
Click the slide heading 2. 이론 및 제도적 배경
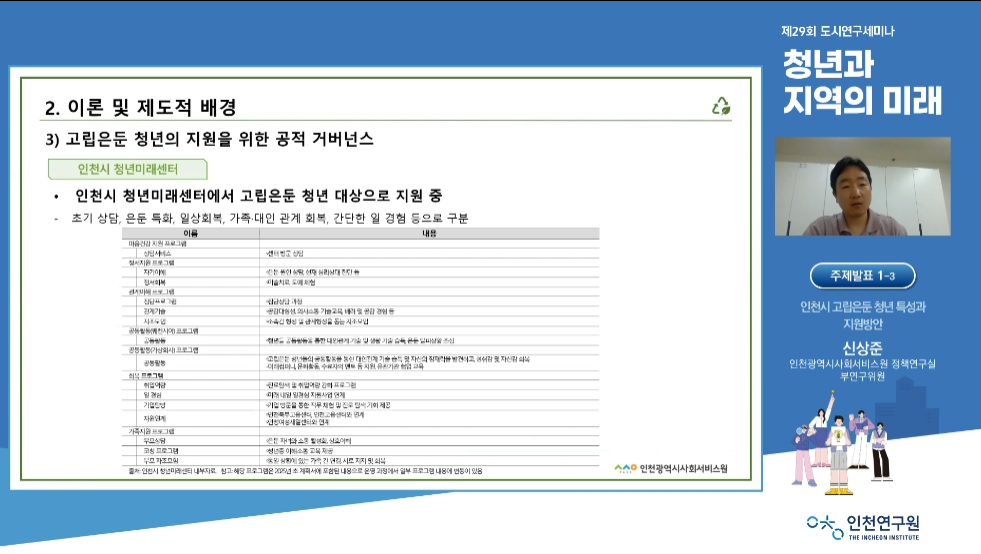(141, 107)
